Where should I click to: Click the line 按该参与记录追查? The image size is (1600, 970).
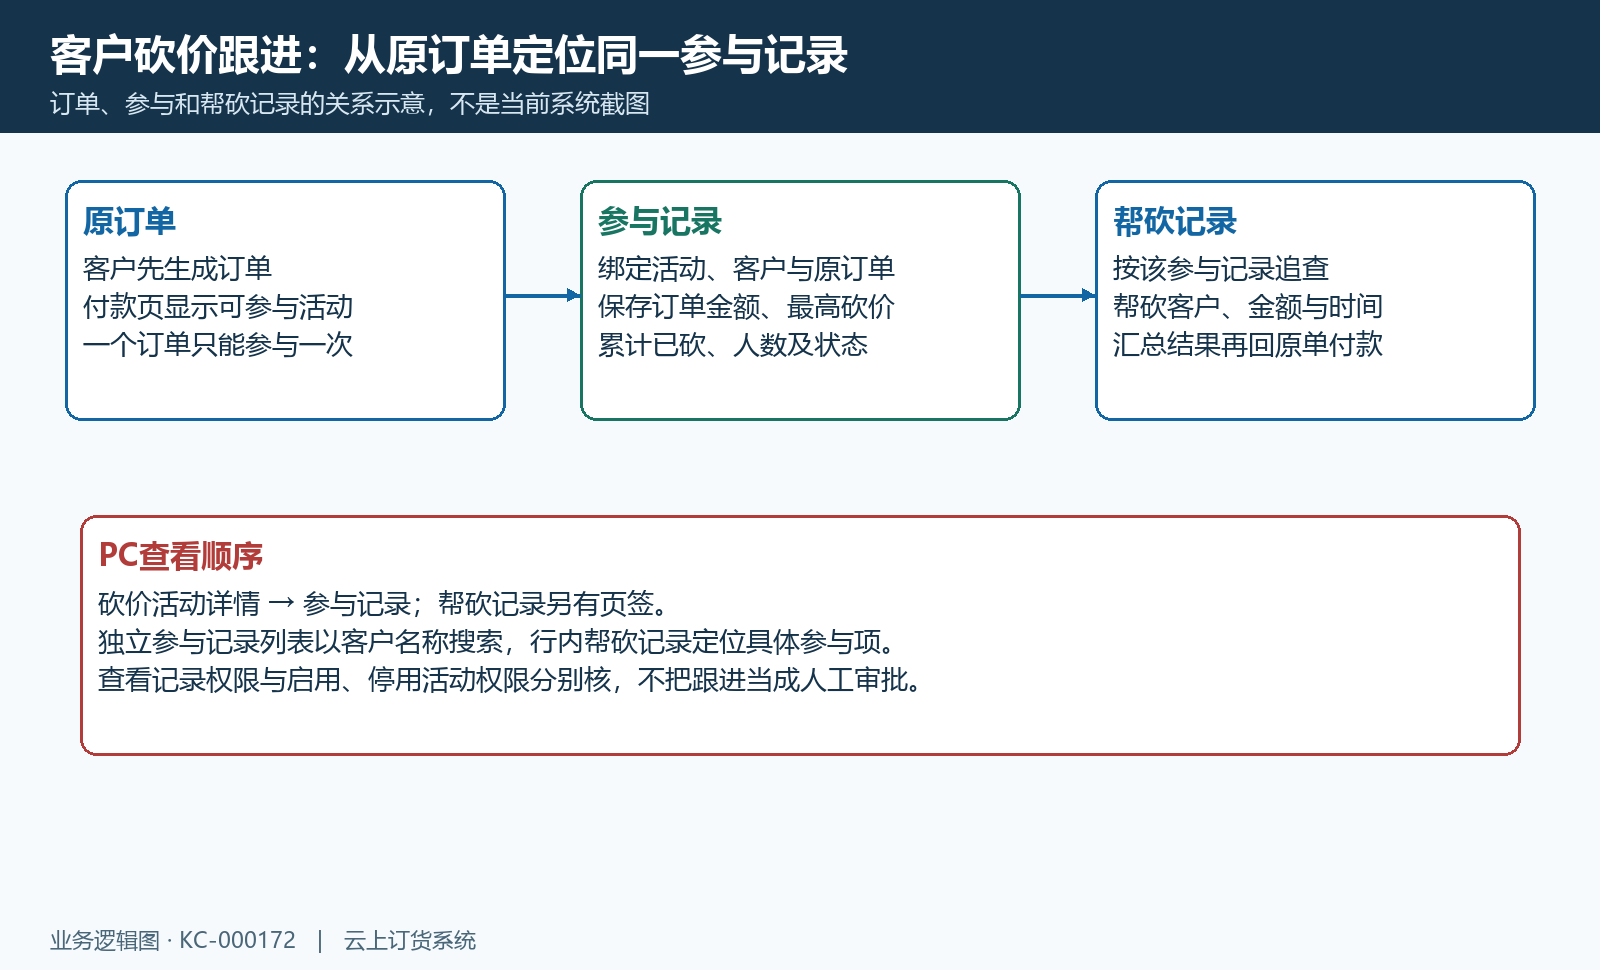(1221, 268)
